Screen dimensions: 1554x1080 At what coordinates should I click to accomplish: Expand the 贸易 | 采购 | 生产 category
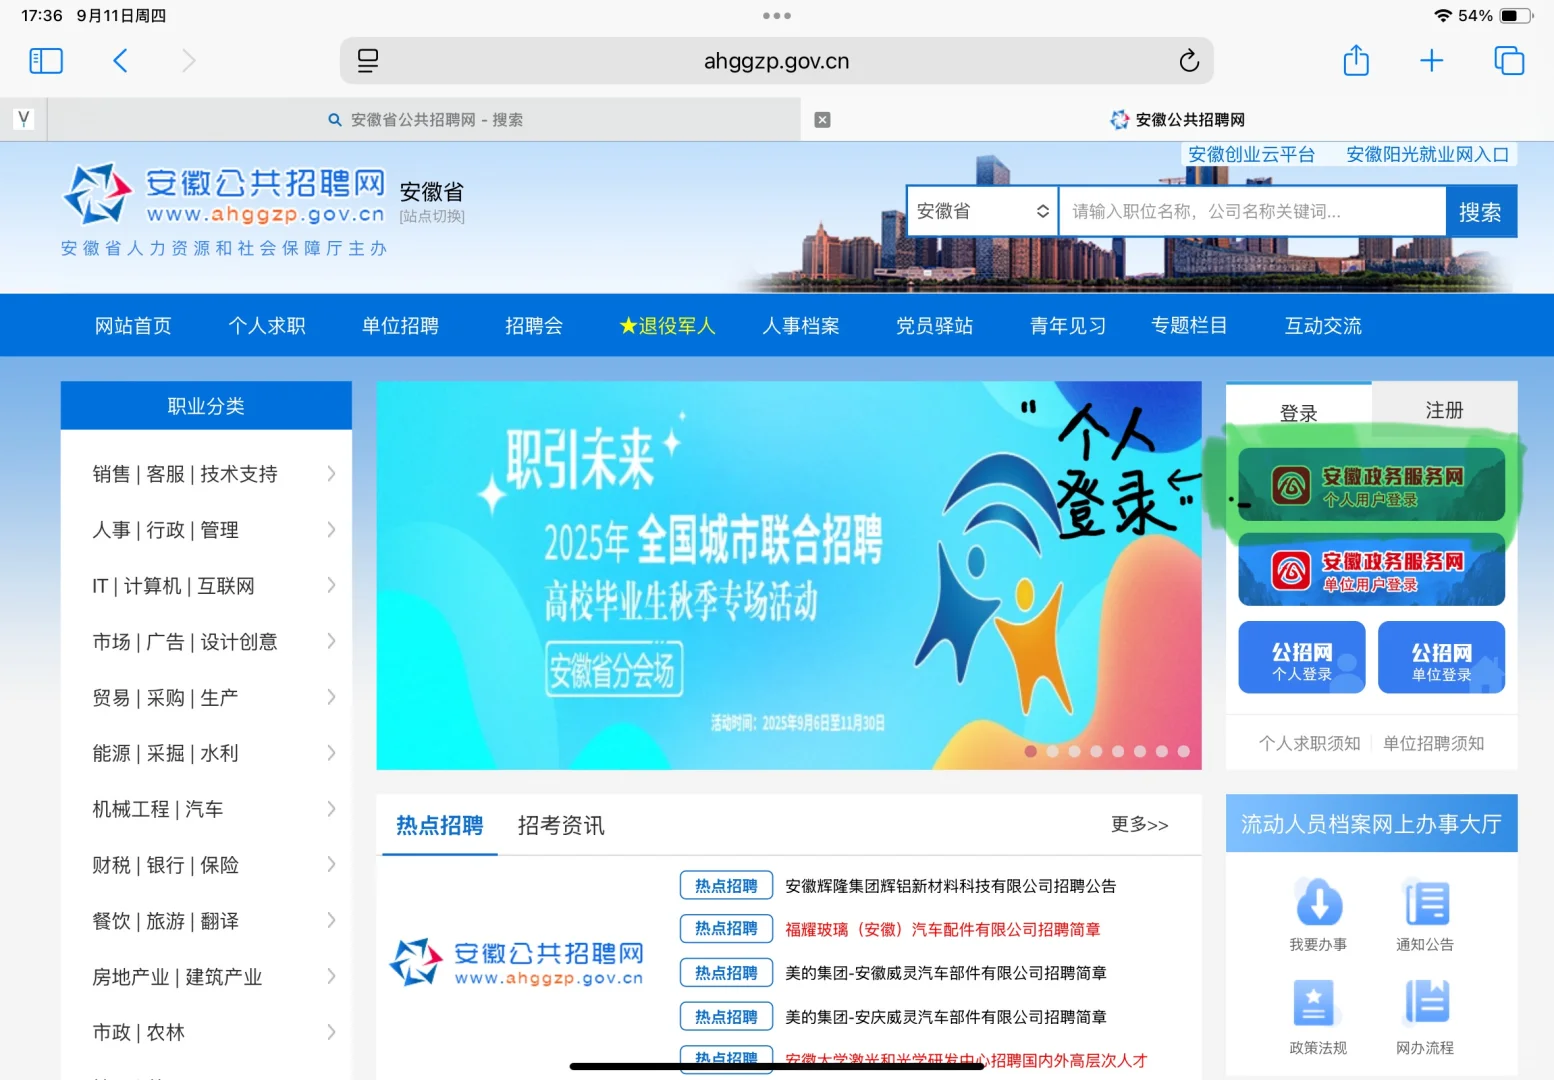pyautogui.click(x=206, y=698)
